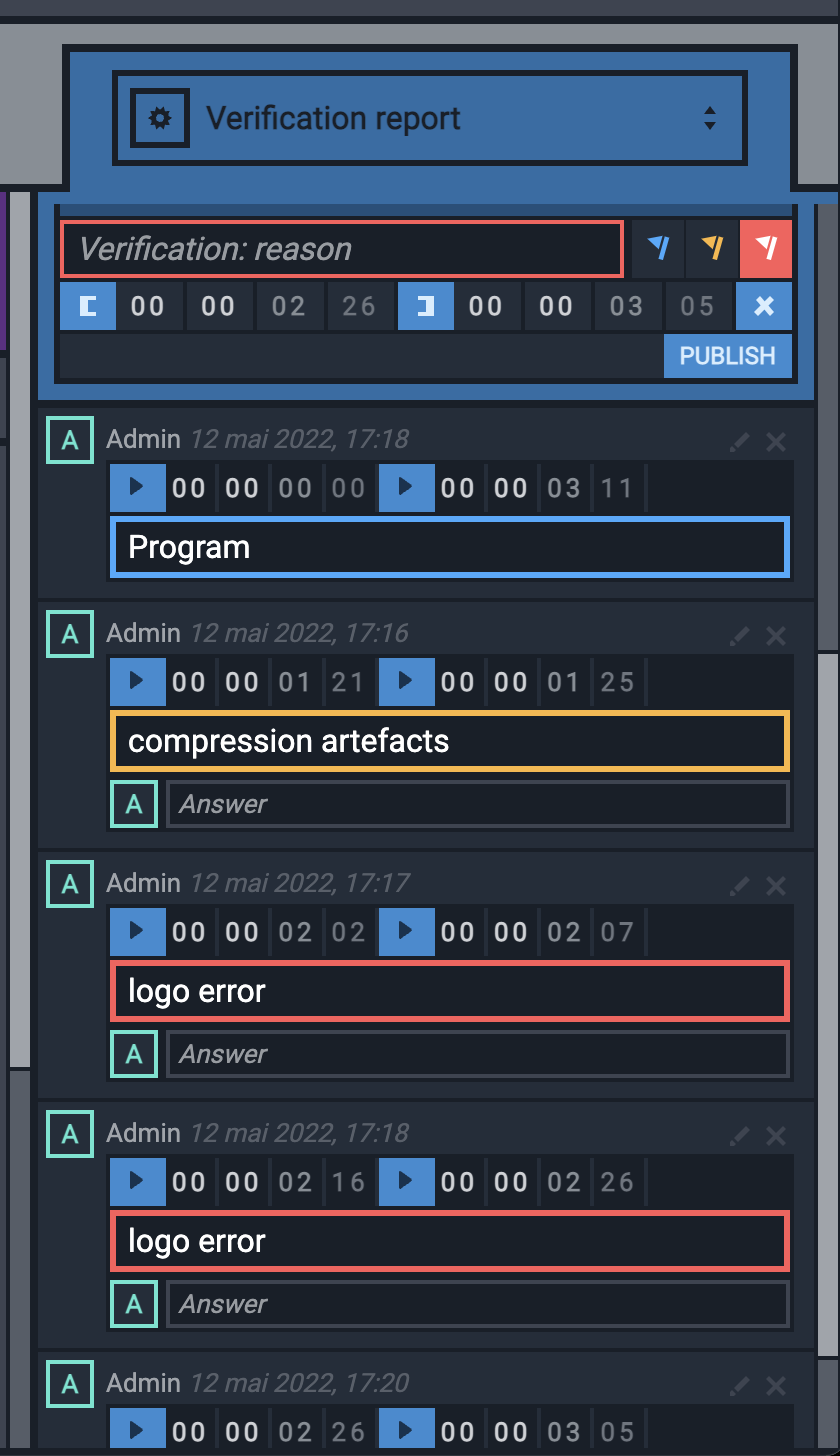Set the in-point bracket marker
Screen dimensions: 840x1456
click(88, 306)
